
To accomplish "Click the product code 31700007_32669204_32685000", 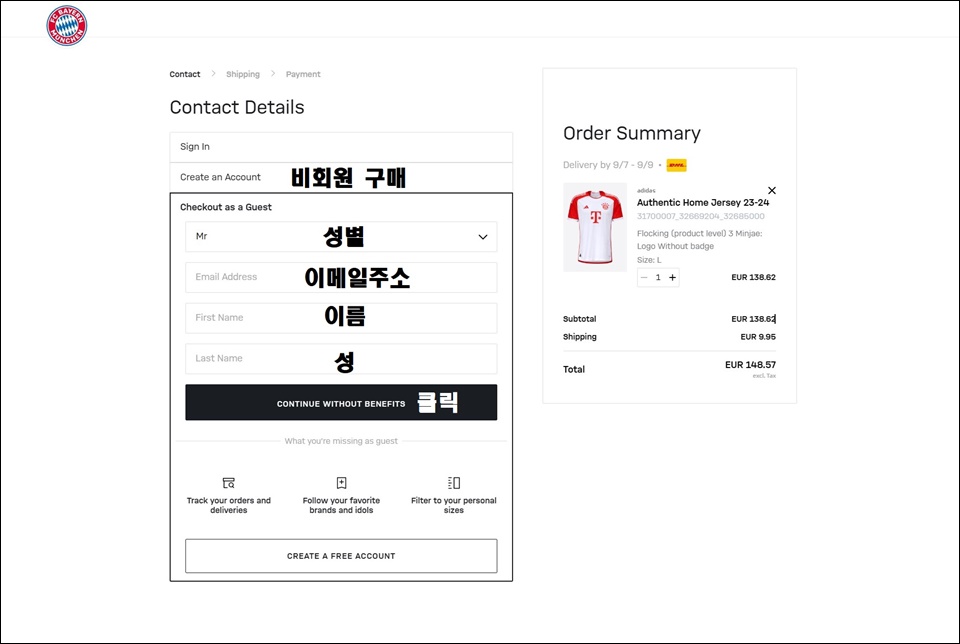I will click(700, 216).
